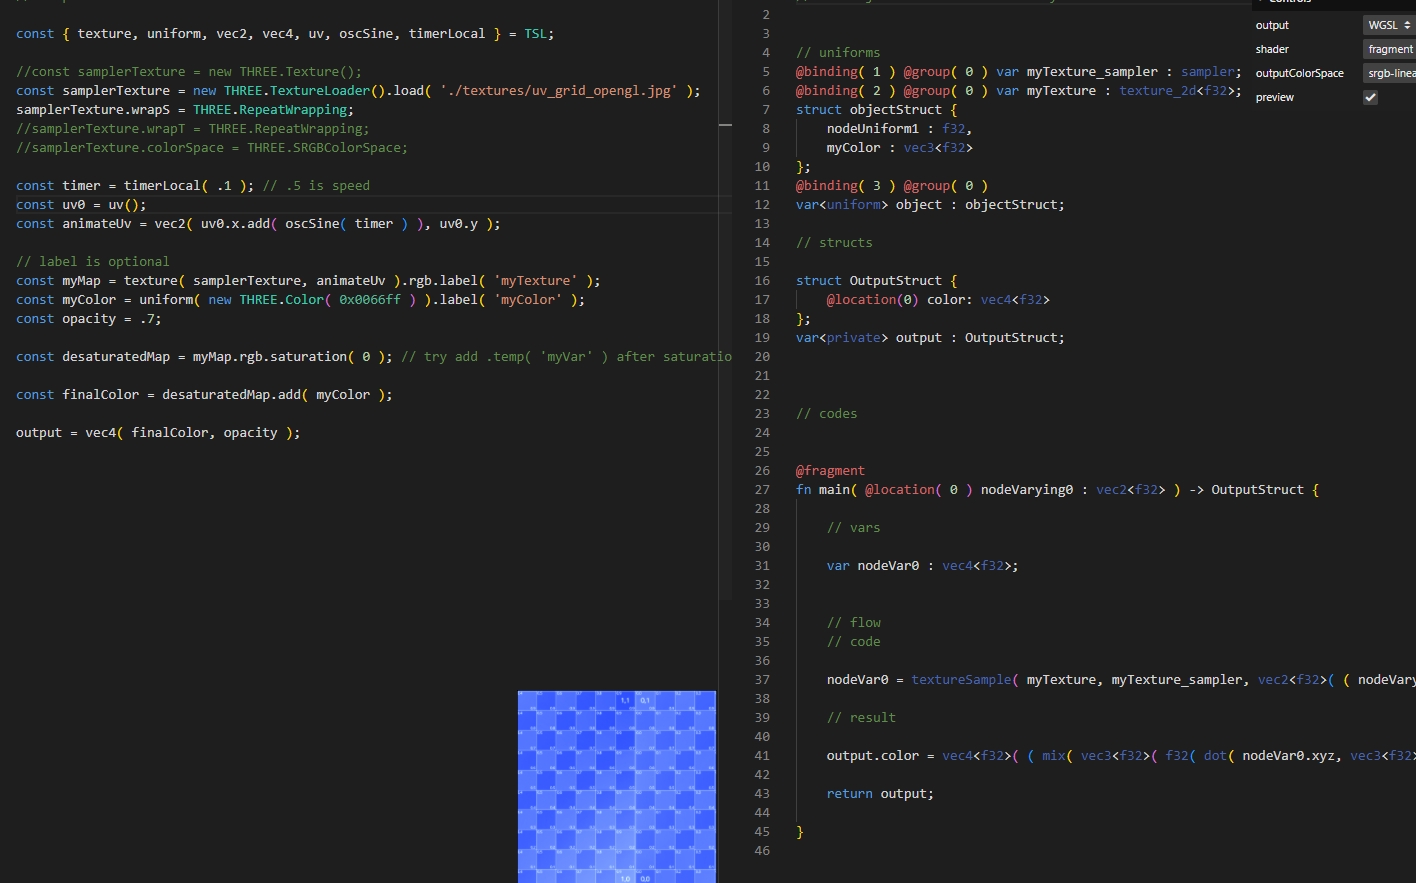Click the 'const uv0 = uv();' line

tap(81, 205)
